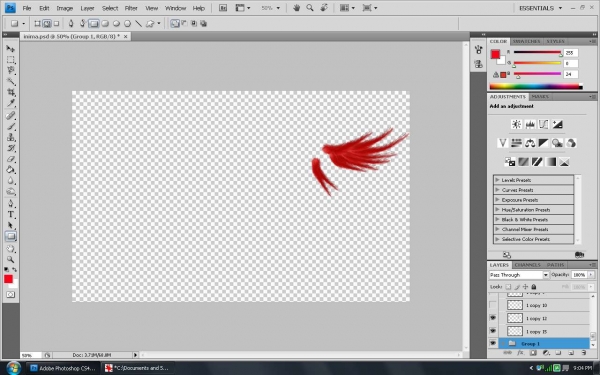
Task: Toggle lock image pixels
Action: click(x=517, y=287)
